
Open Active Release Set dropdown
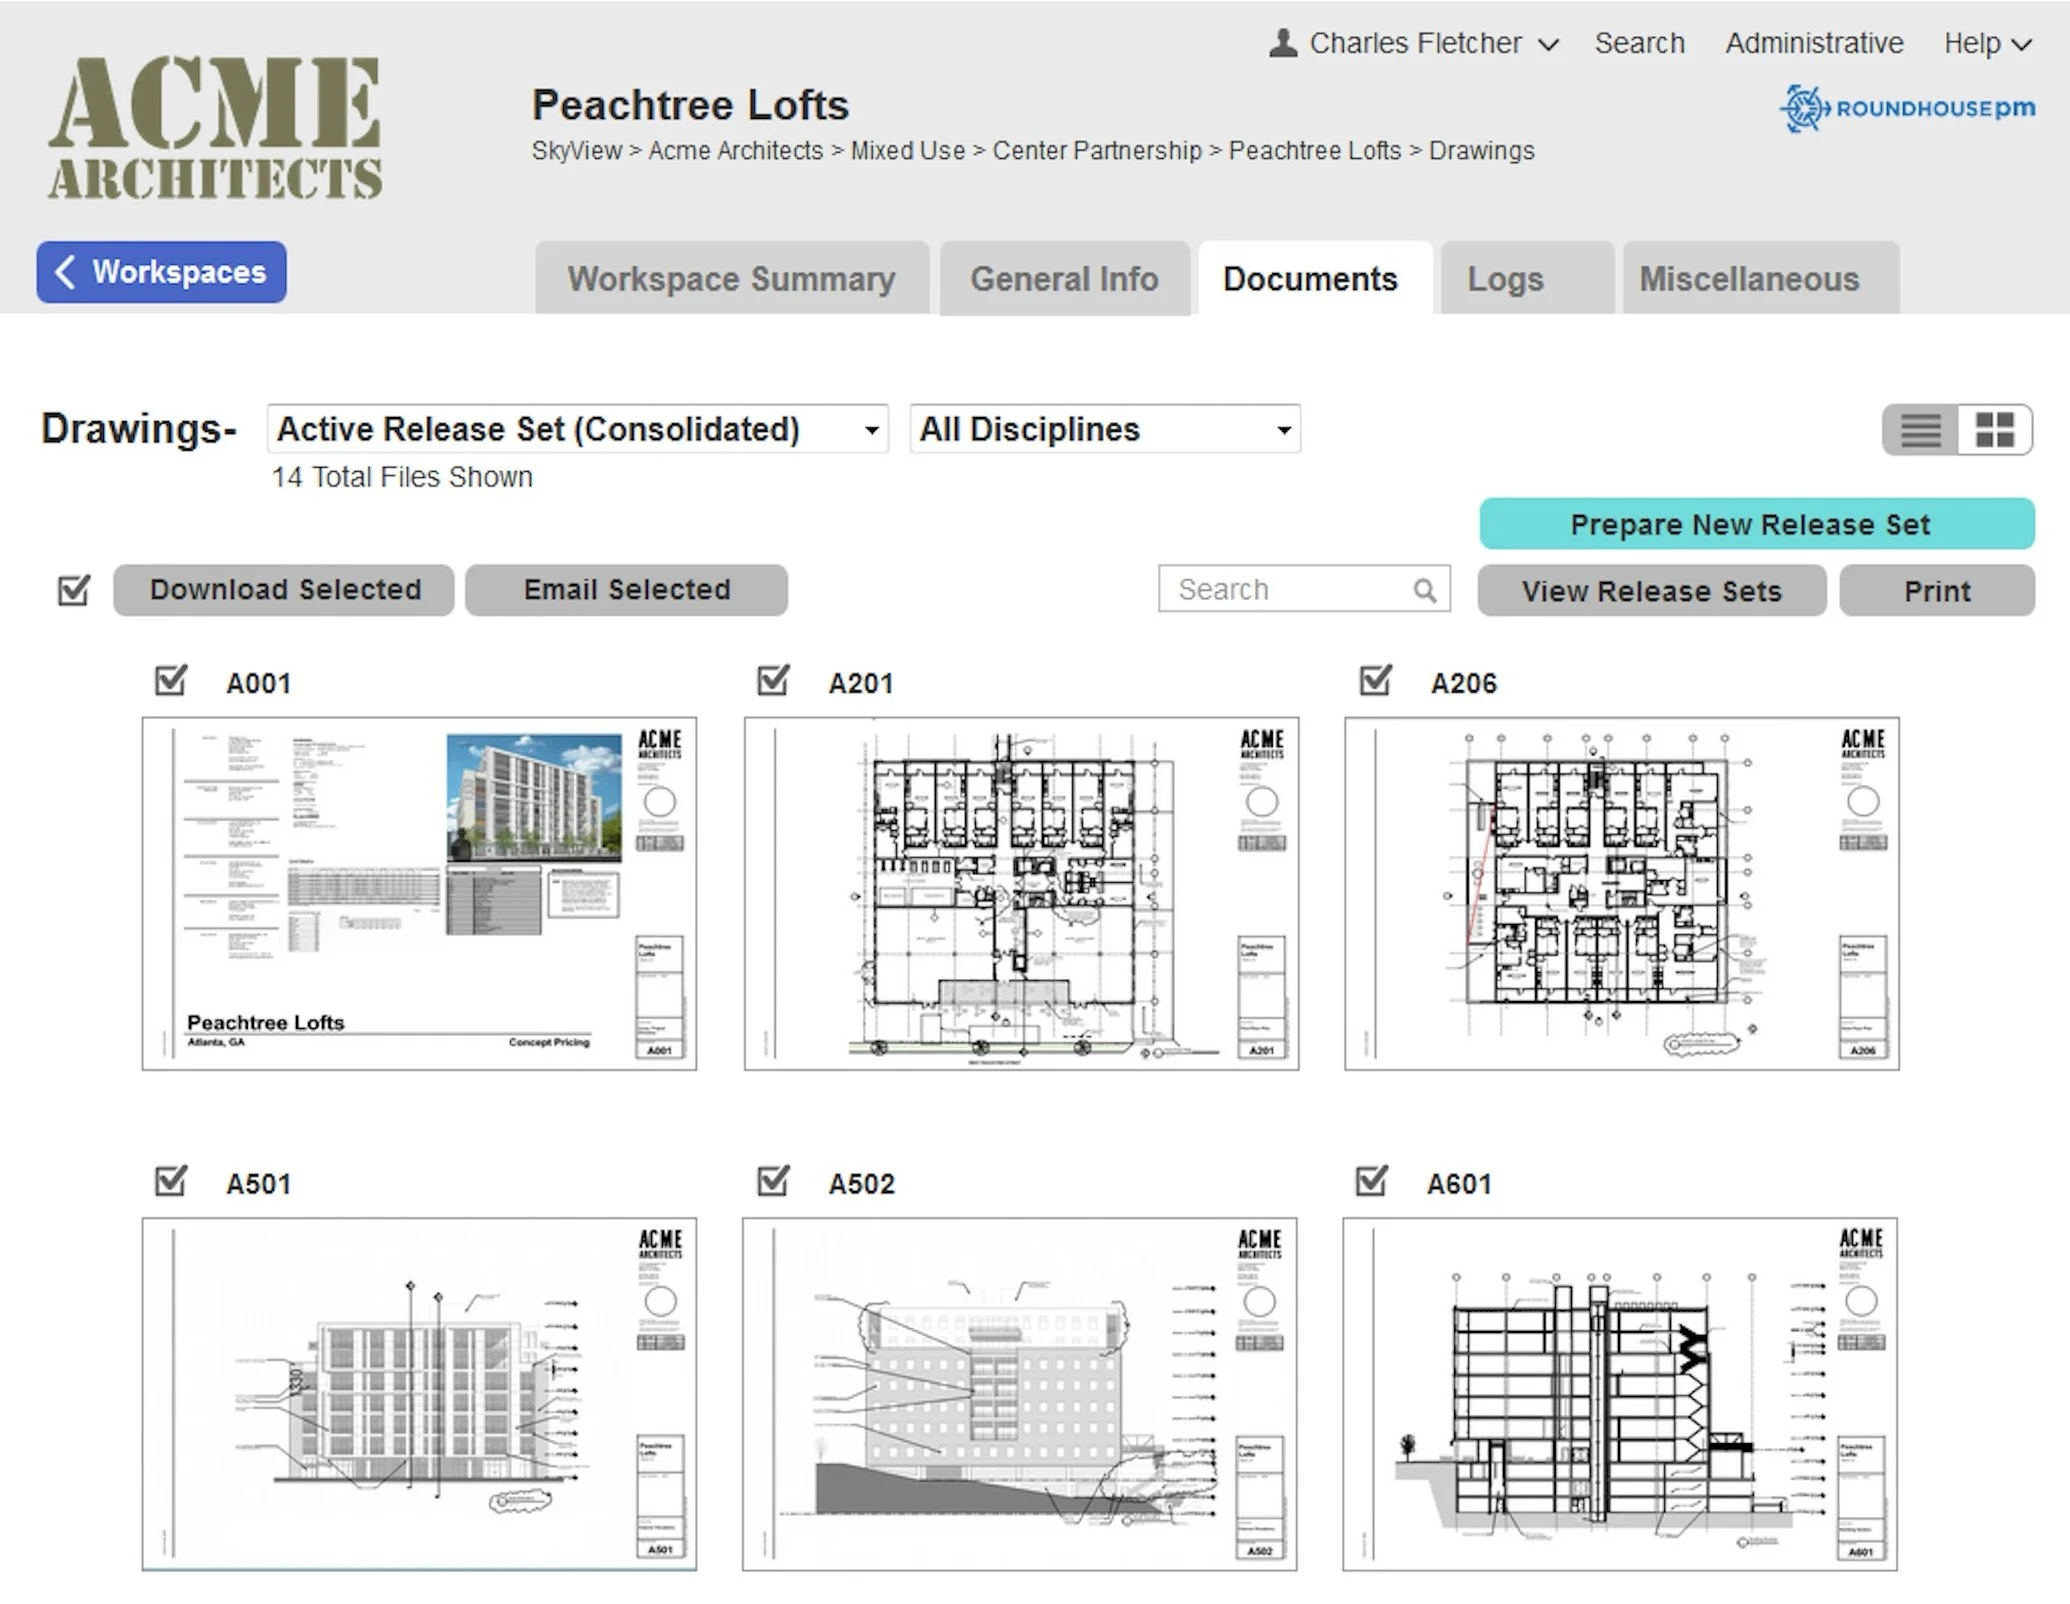click(x=578, y=429)
